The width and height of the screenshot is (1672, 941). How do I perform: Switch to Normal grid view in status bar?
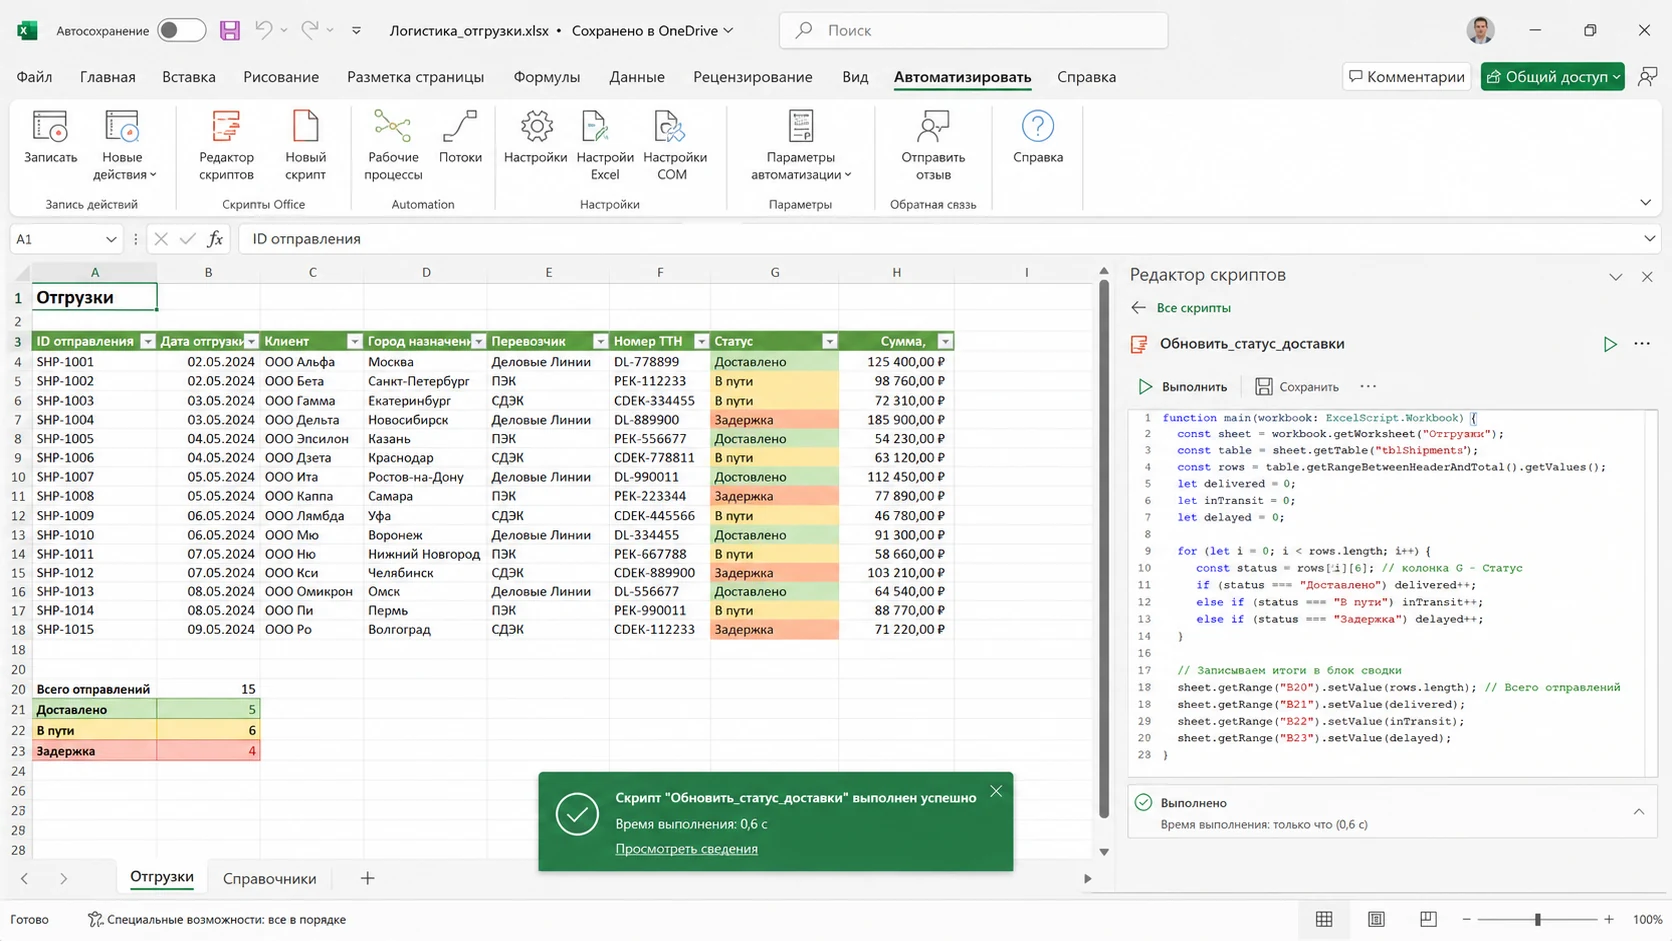(x=1324, y=919)
